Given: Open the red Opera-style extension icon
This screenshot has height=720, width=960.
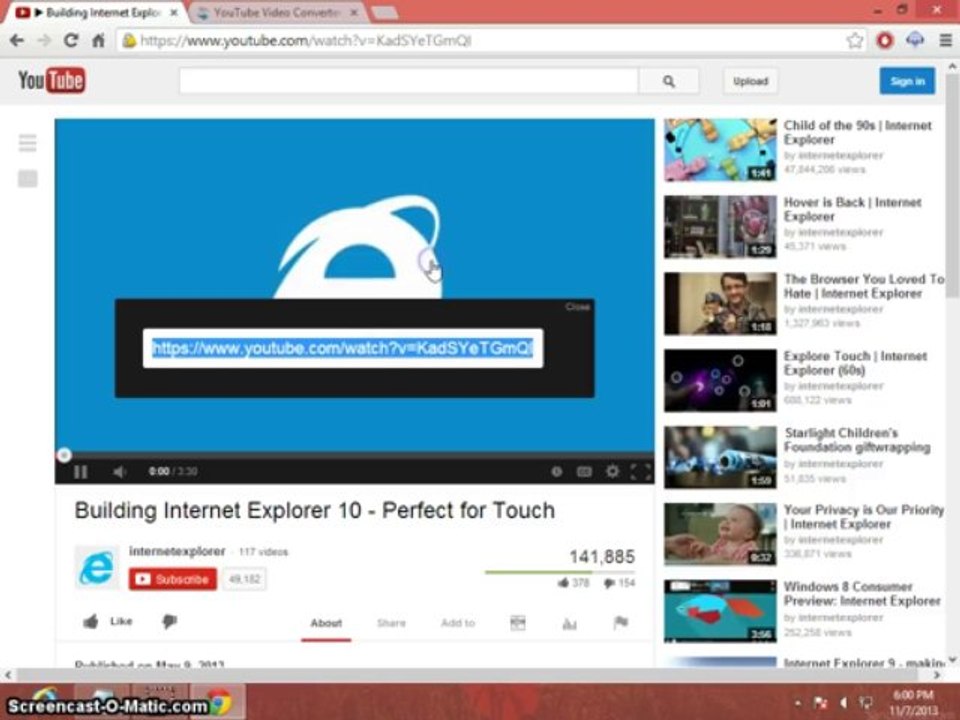Looking at the screenshot, I should point(885,41).
